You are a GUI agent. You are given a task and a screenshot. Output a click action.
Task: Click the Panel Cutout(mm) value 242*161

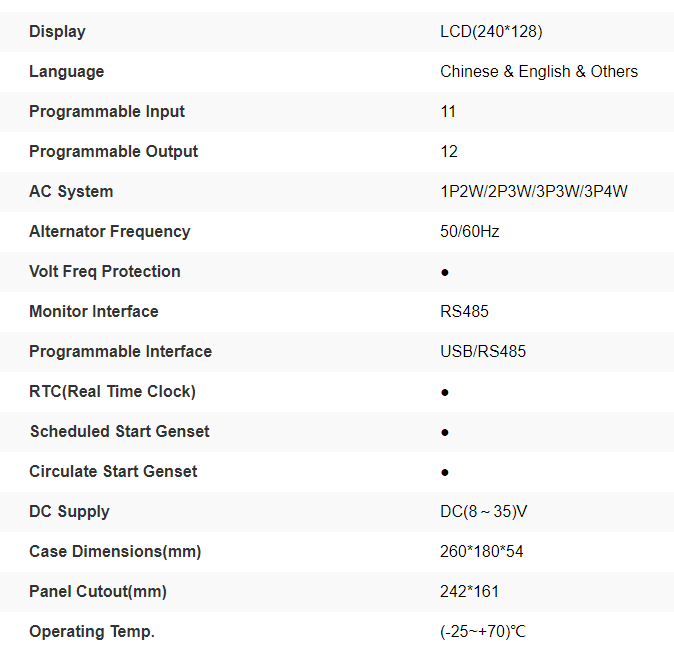tap(469, 592)
